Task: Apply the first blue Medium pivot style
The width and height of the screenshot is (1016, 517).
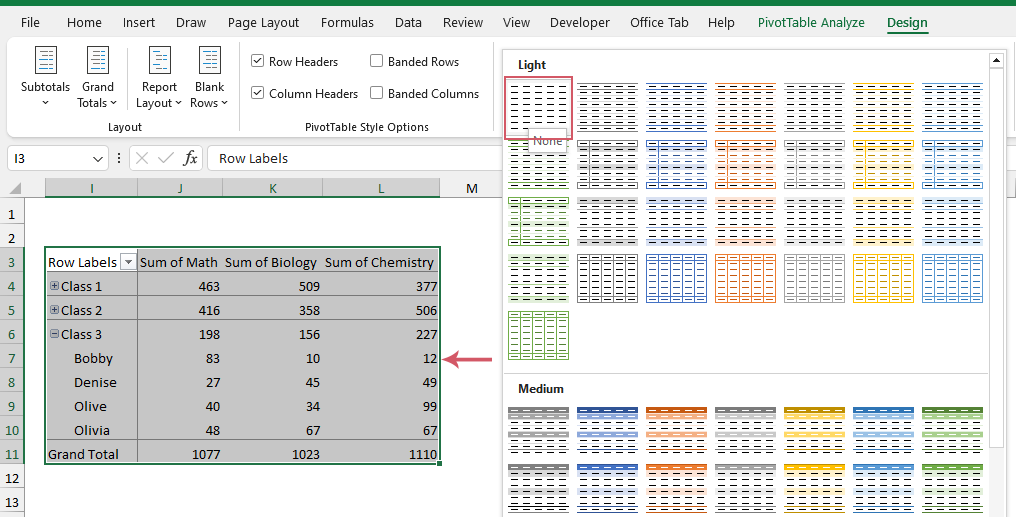Action: pos(607,426)
